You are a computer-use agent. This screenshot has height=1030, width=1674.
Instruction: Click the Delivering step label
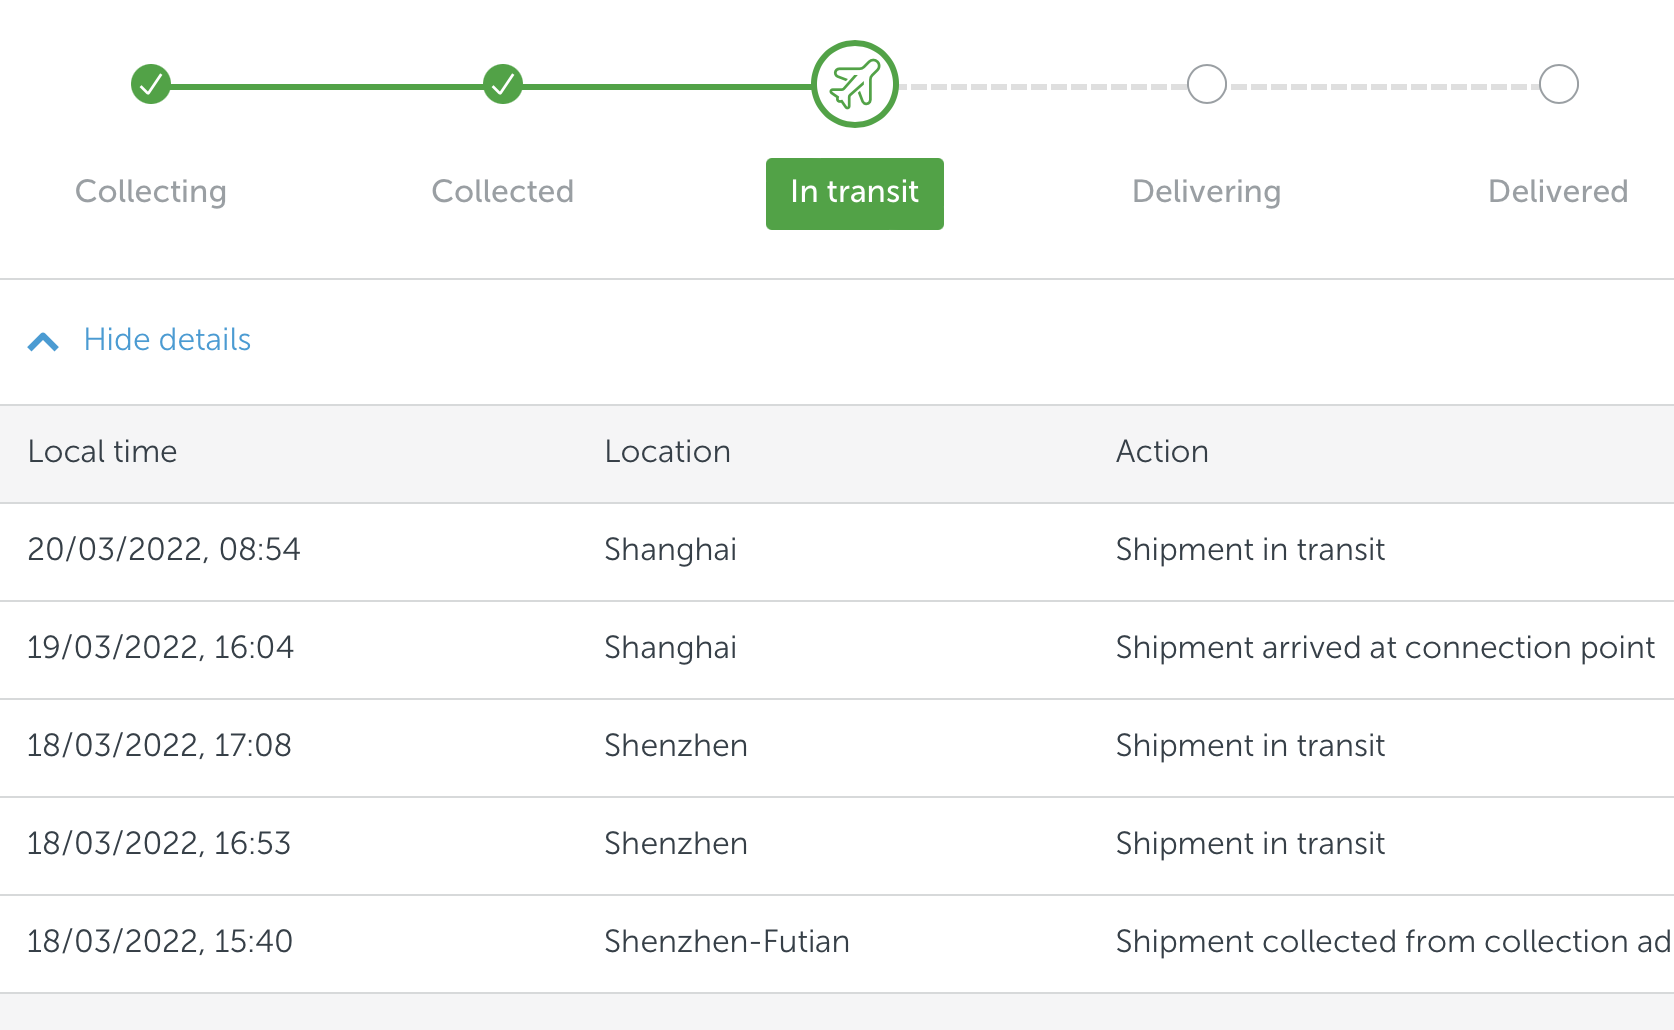[x=1206, y=192]
